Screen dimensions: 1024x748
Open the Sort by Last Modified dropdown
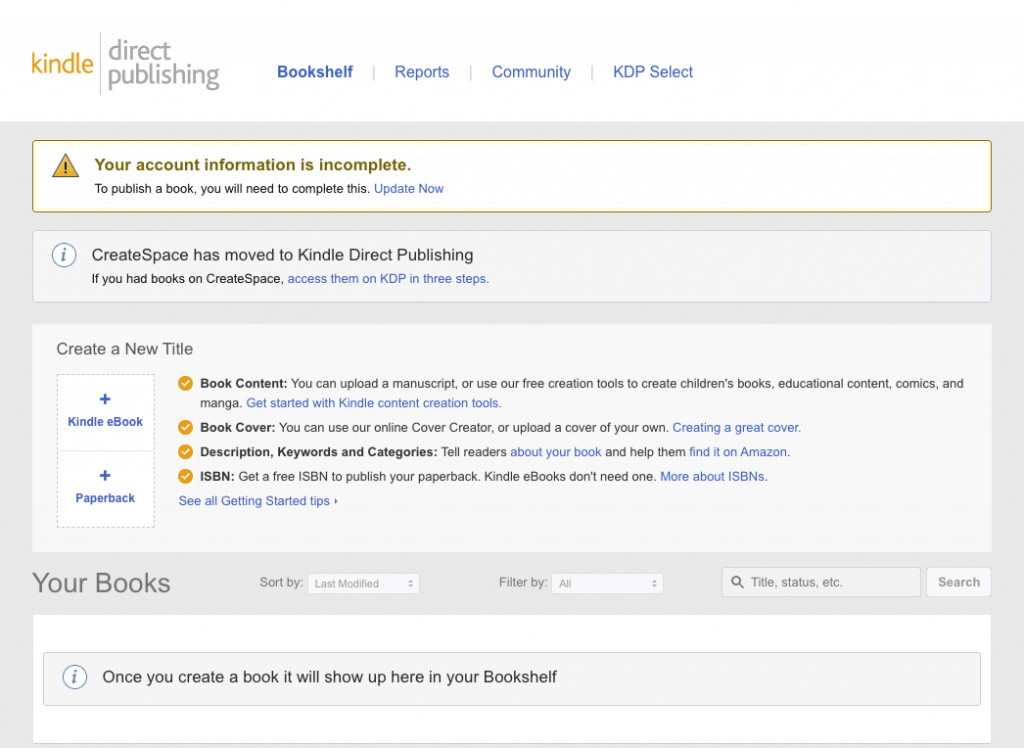[x=363, y=583]
